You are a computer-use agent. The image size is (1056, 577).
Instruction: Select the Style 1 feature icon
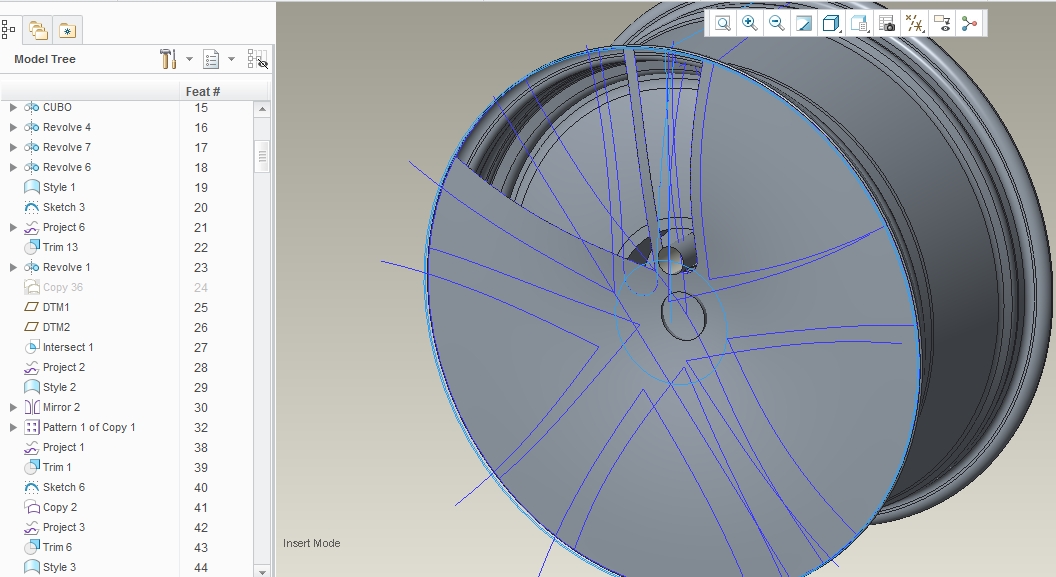tap(32, 187)
